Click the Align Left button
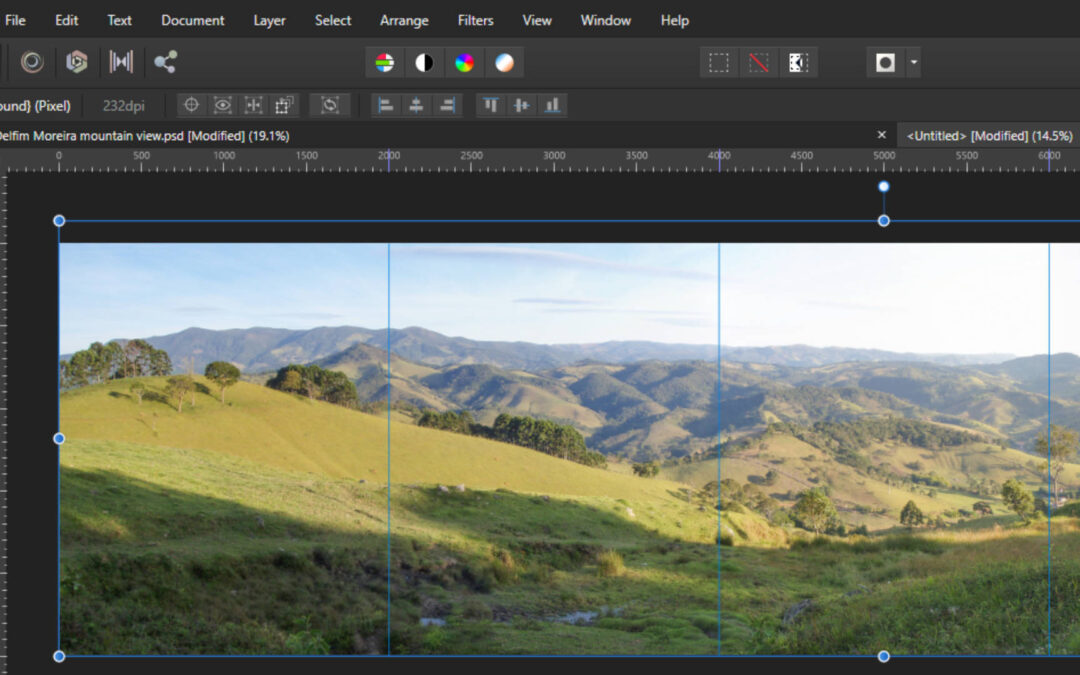This screenshot has height=675, width=1080. pyautogui.click(x=386, y=105)
